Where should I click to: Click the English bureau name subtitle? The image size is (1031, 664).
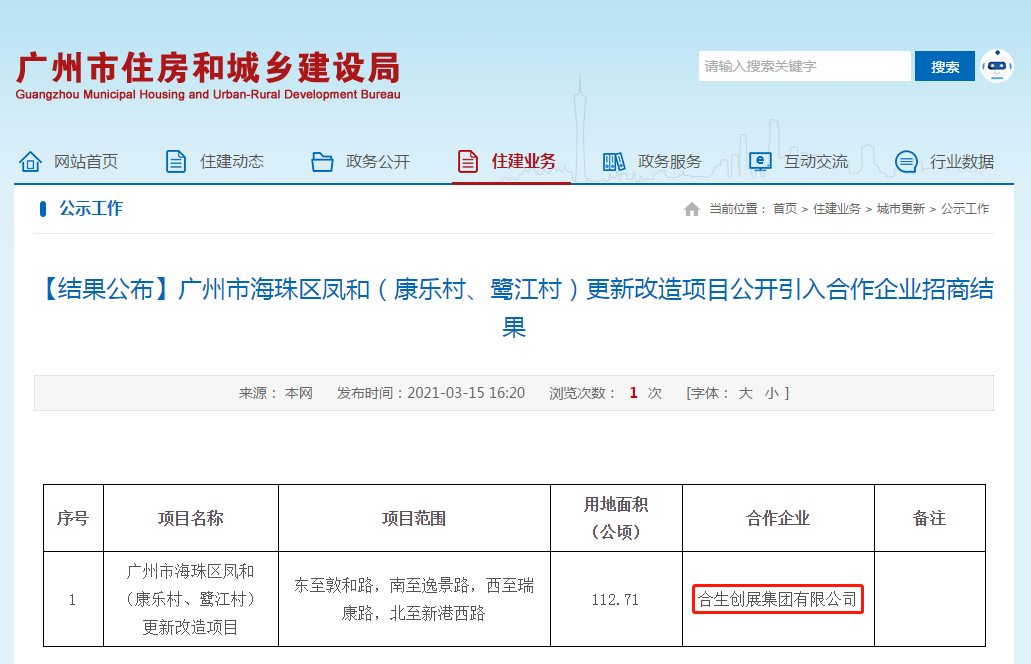tap(208, 94)
